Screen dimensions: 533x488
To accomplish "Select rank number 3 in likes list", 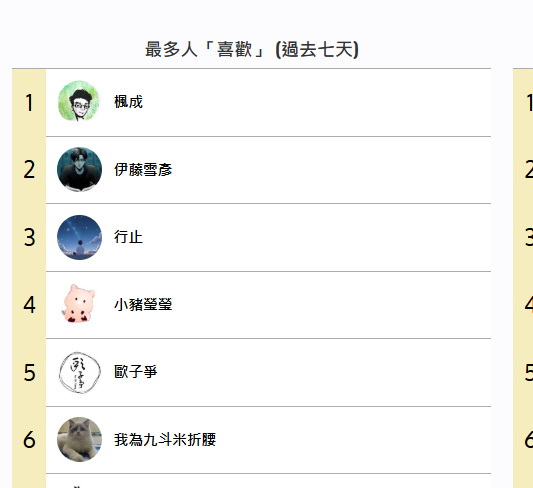I will pos(29,237).
